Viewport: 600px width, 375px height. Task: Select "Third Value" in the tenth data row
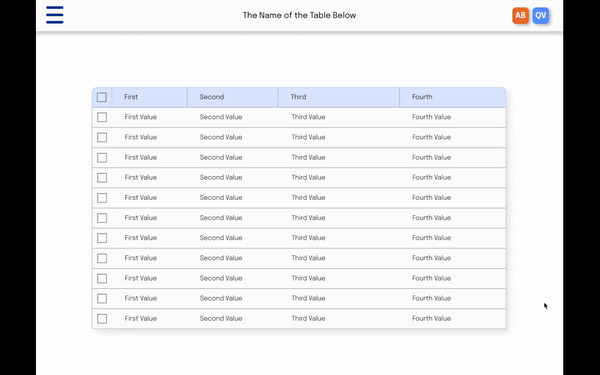coord(308,298)
